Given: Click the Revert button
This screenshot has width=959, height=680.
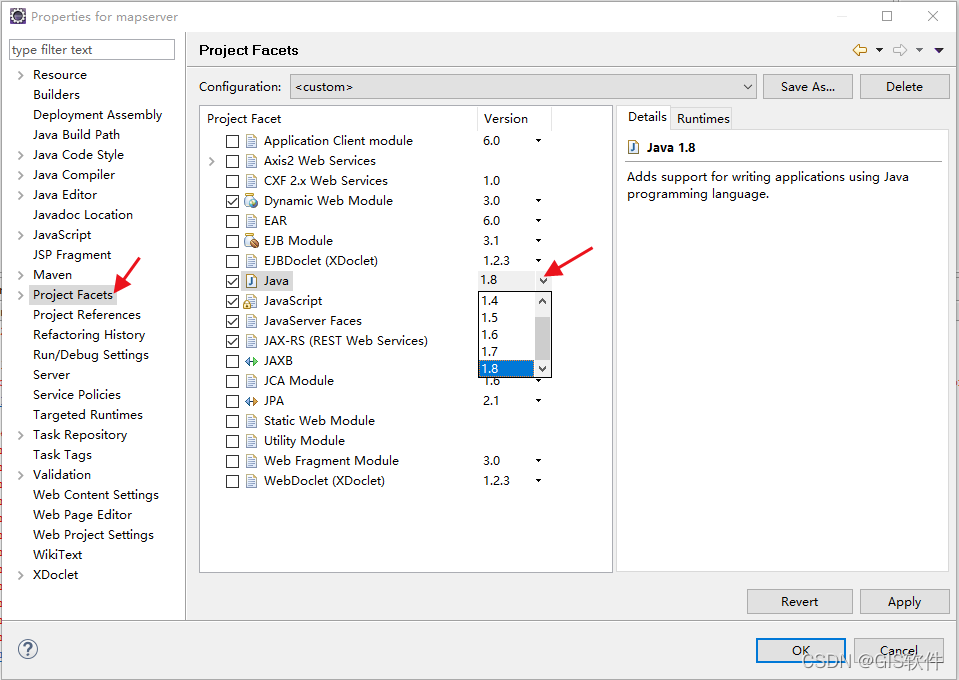Looking at the screenshot, I should (799, 602).
